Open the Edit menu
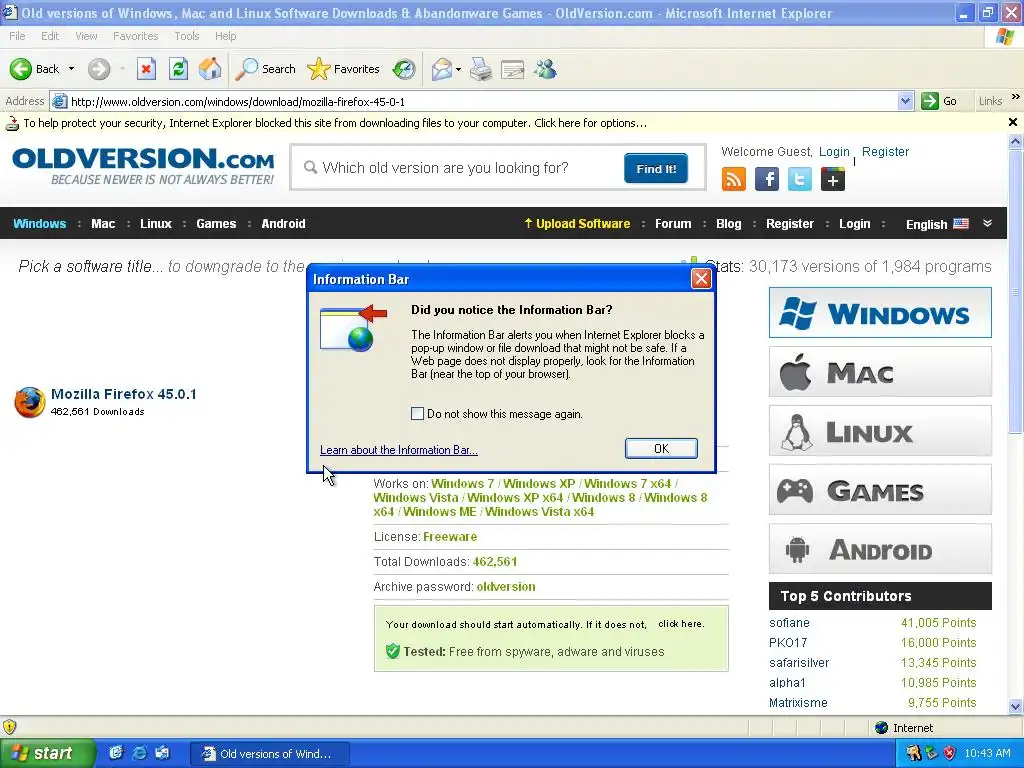 [x=50, y=36]
